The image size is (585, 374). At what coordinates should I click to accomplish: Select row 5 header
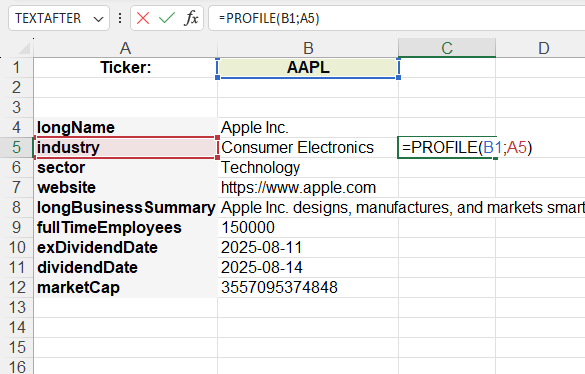pyautogui.click(x=16, y=147)
